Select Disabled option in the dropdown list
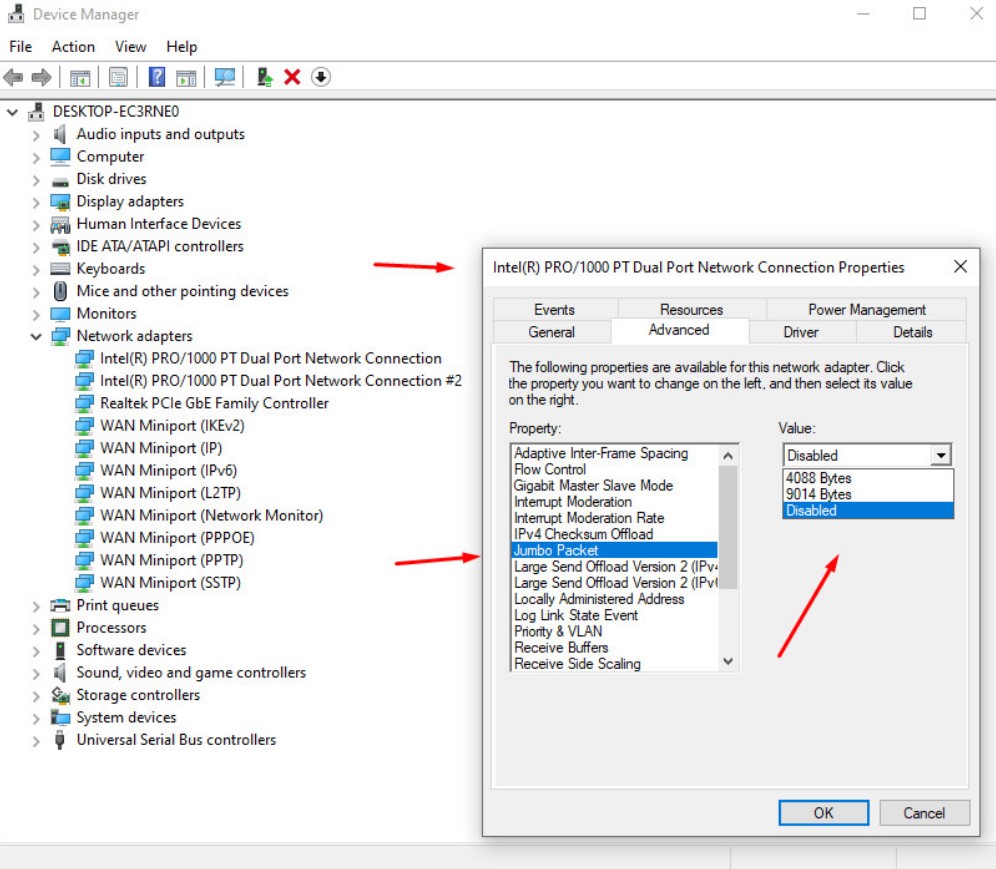 coord(868,511)
